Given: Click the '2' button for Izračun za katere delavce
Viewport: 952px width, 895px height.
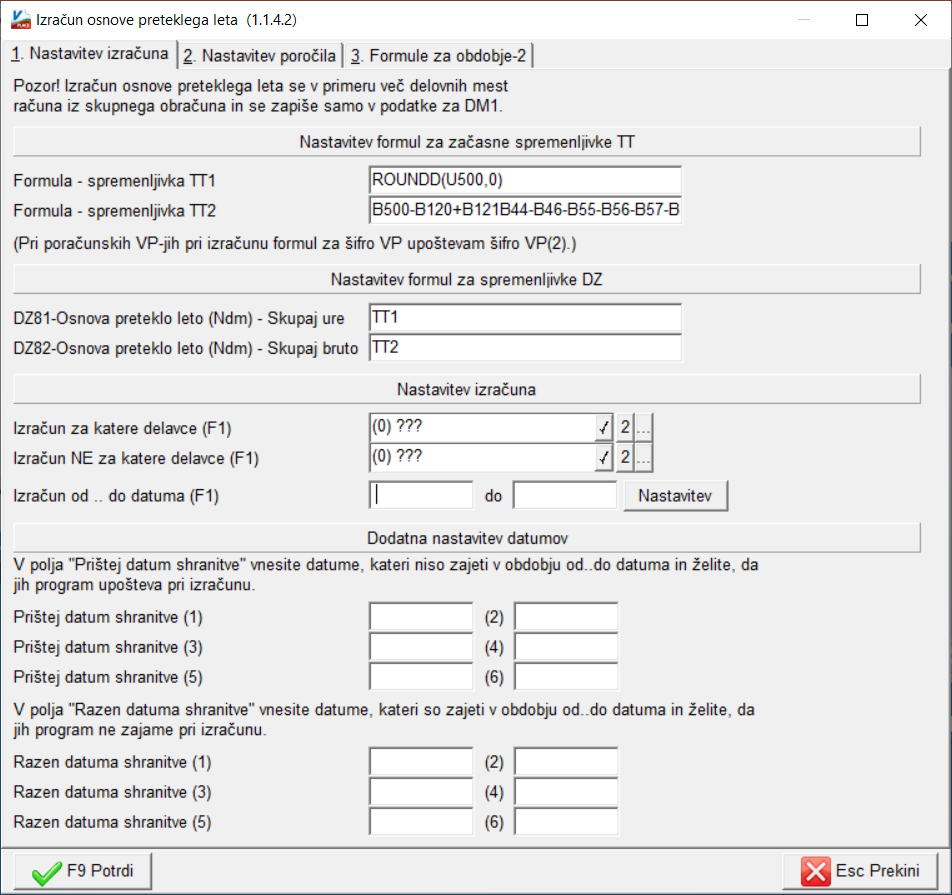Looking at the screenshot, I should pyautogui.click(x=625, y=427).
